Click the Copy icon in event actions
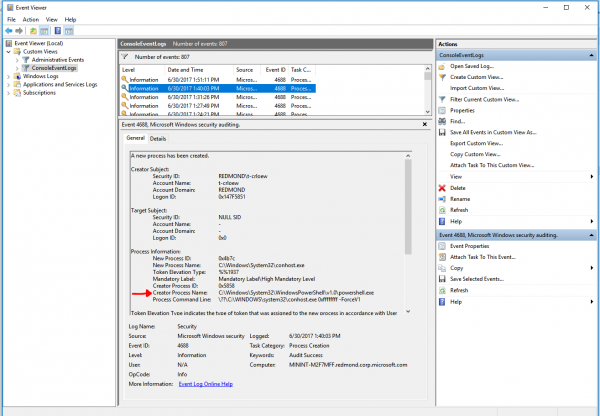The width and height of the screenshot is (600, 416). pyautogui.click(x=442, y=268)
